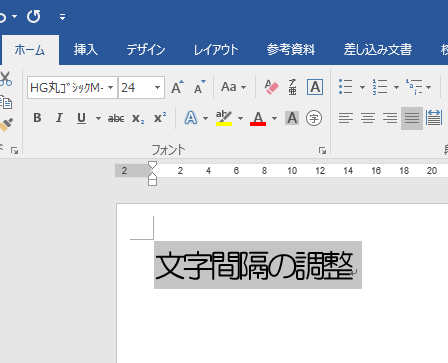The height and width of the screenshot is (363, 448).
Task: Click the first line indent ruler marker
Action: tap(152, 165)
